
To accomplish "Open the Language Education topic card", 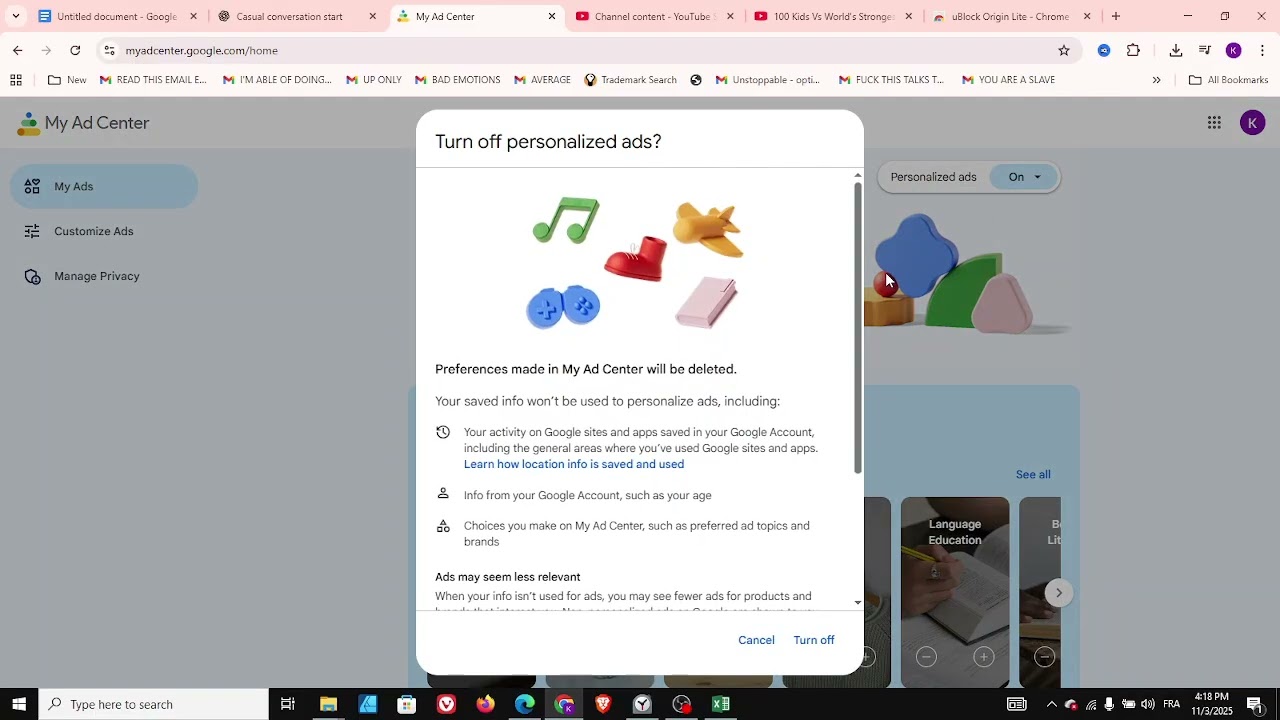I will click(x=955, y=592).
